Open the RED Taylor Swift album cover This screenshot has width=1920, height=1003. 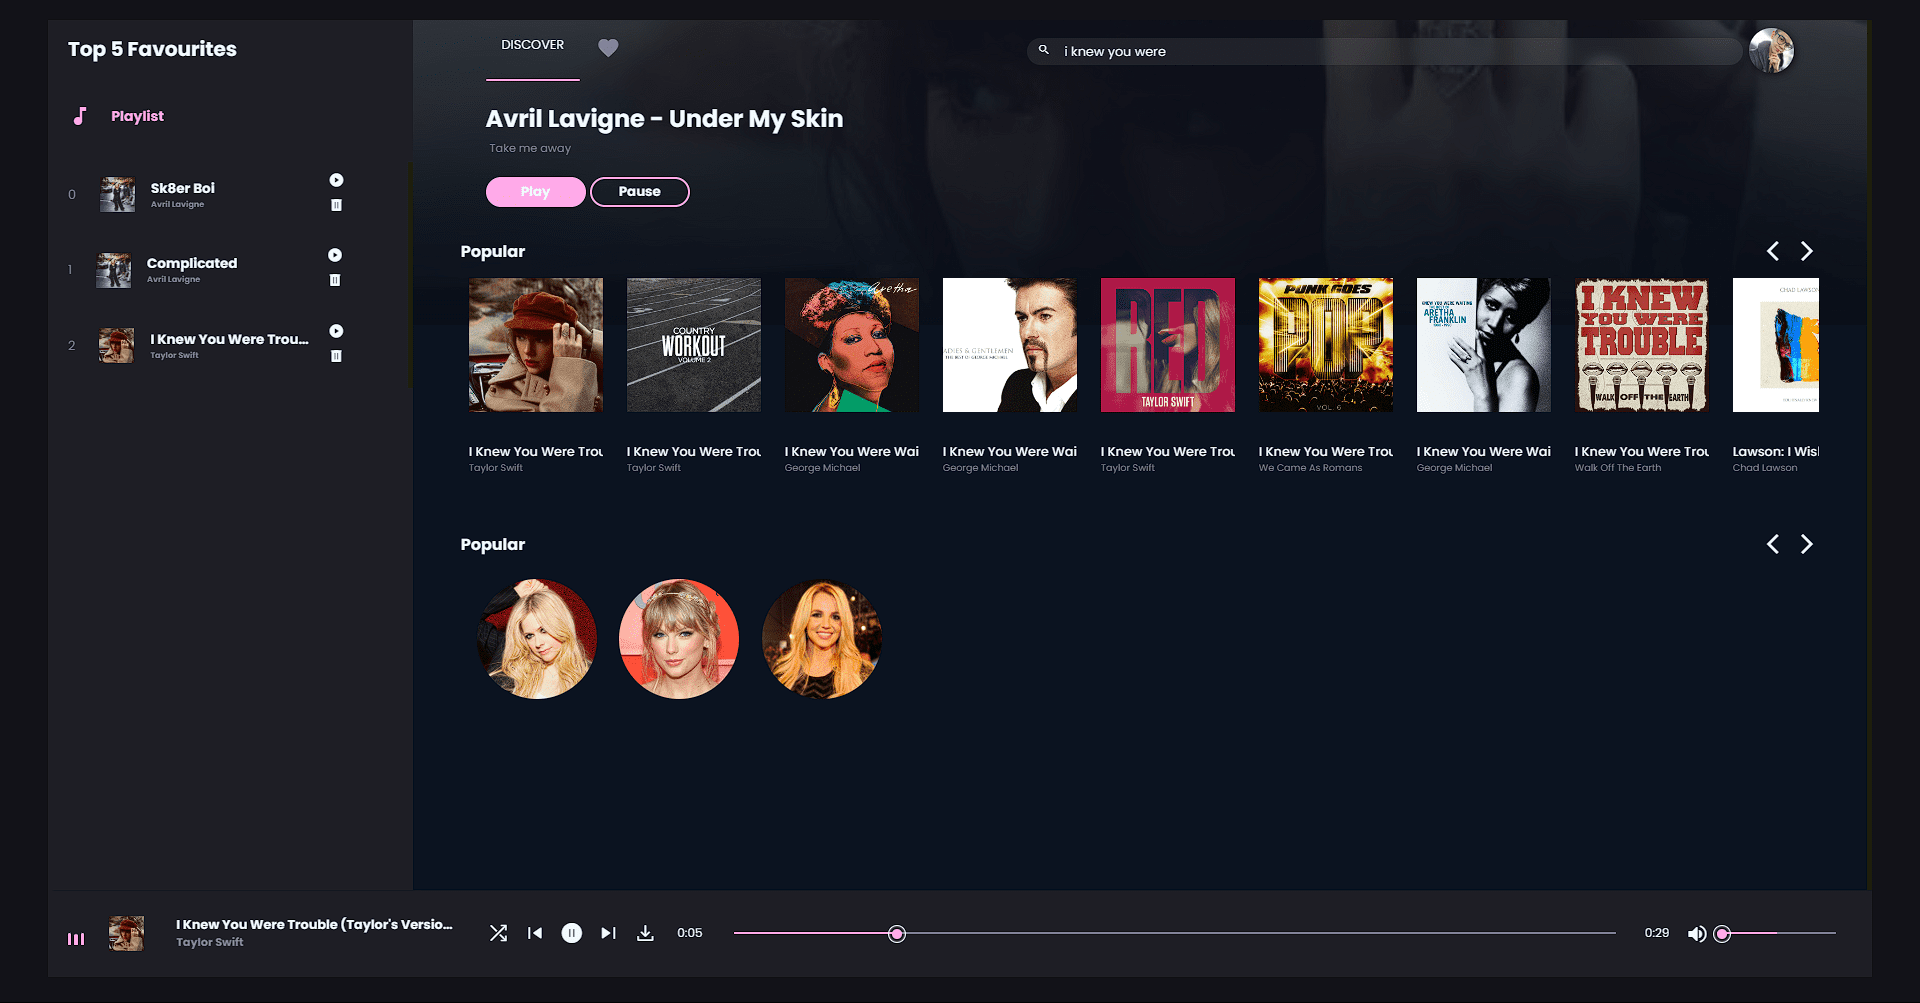1168,345
